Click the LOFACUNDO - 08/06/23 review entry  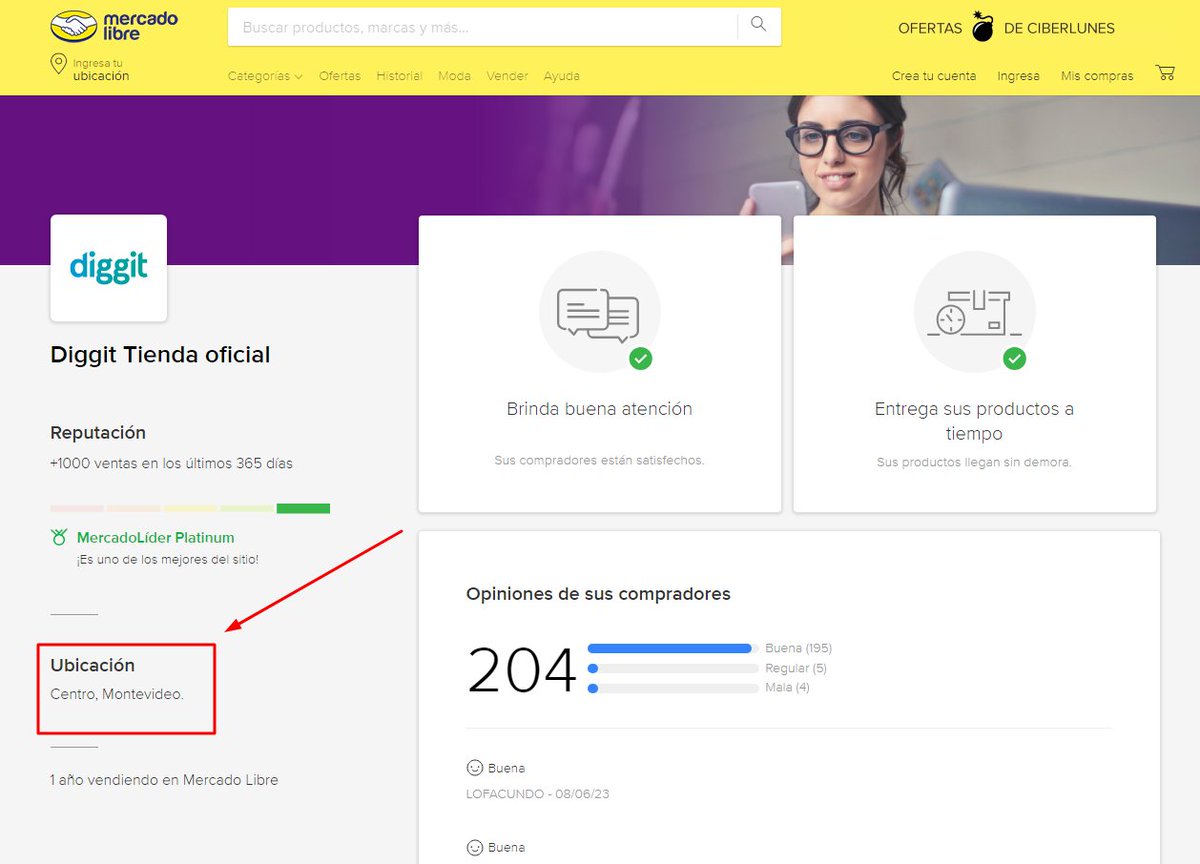pos(538,794)
